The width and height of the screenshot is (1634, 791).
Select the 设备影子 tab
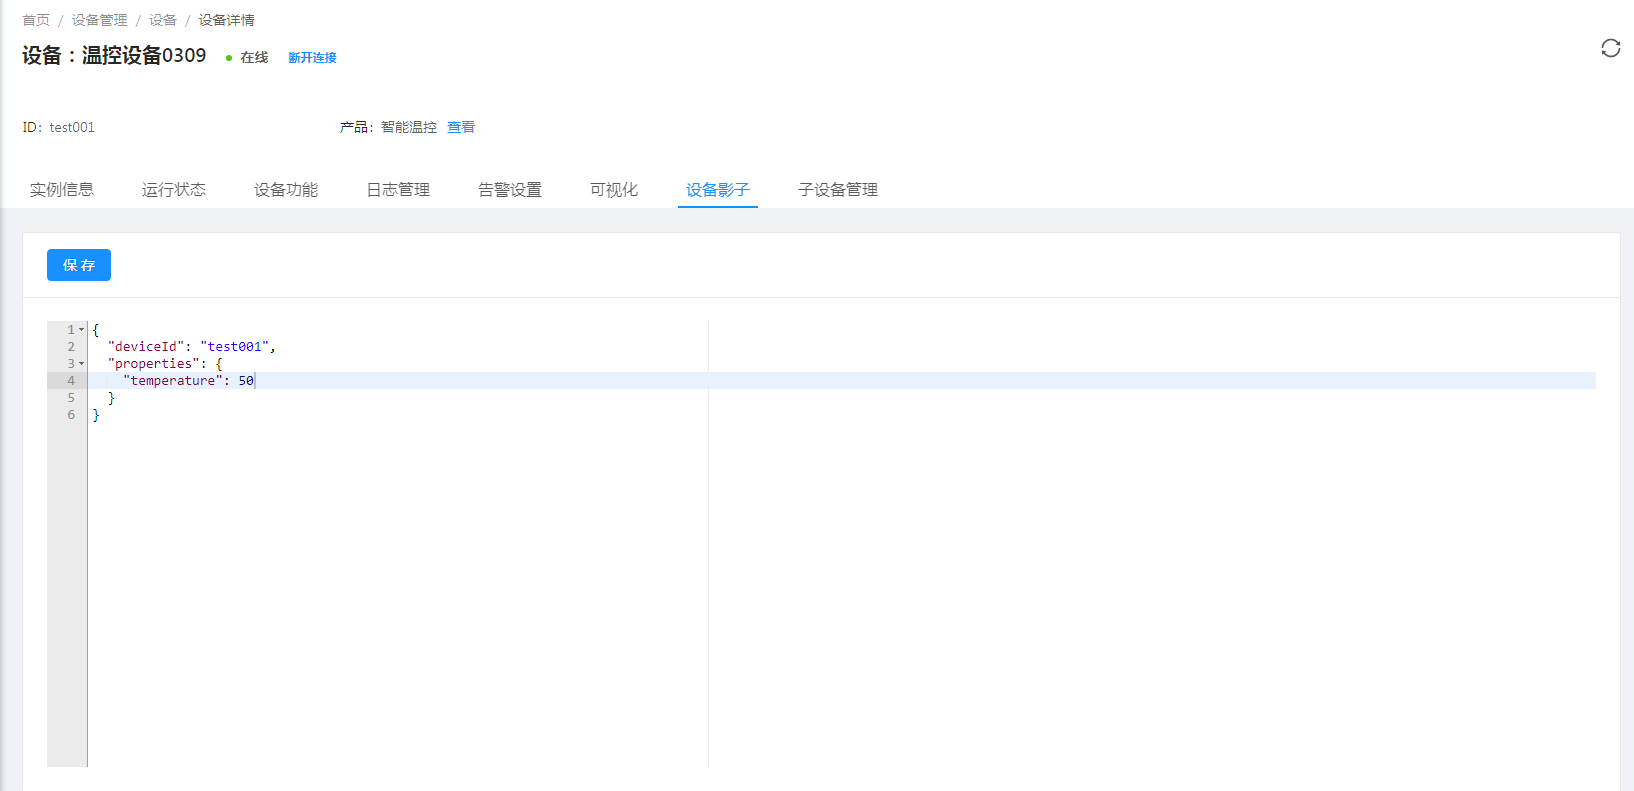(718, 190)
